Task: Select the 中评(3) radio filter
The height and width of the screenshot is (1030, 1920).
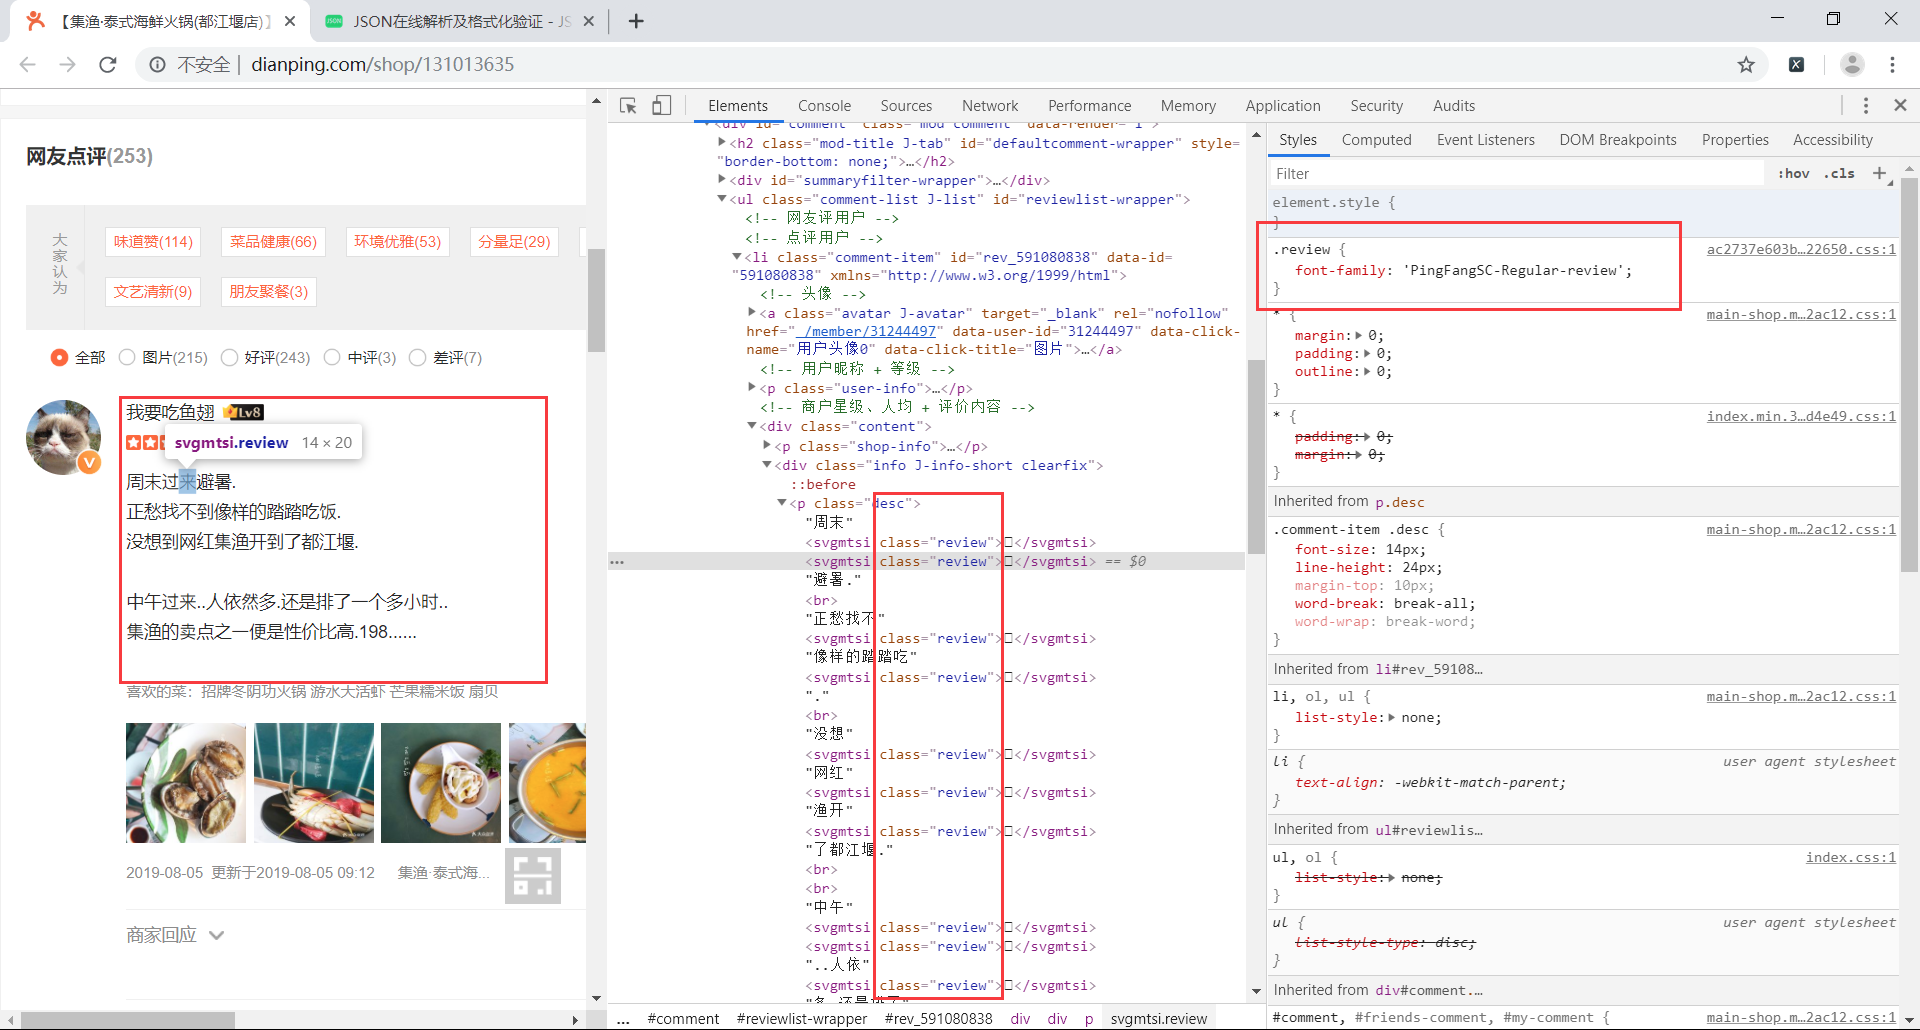Action: tap(332, 357)
